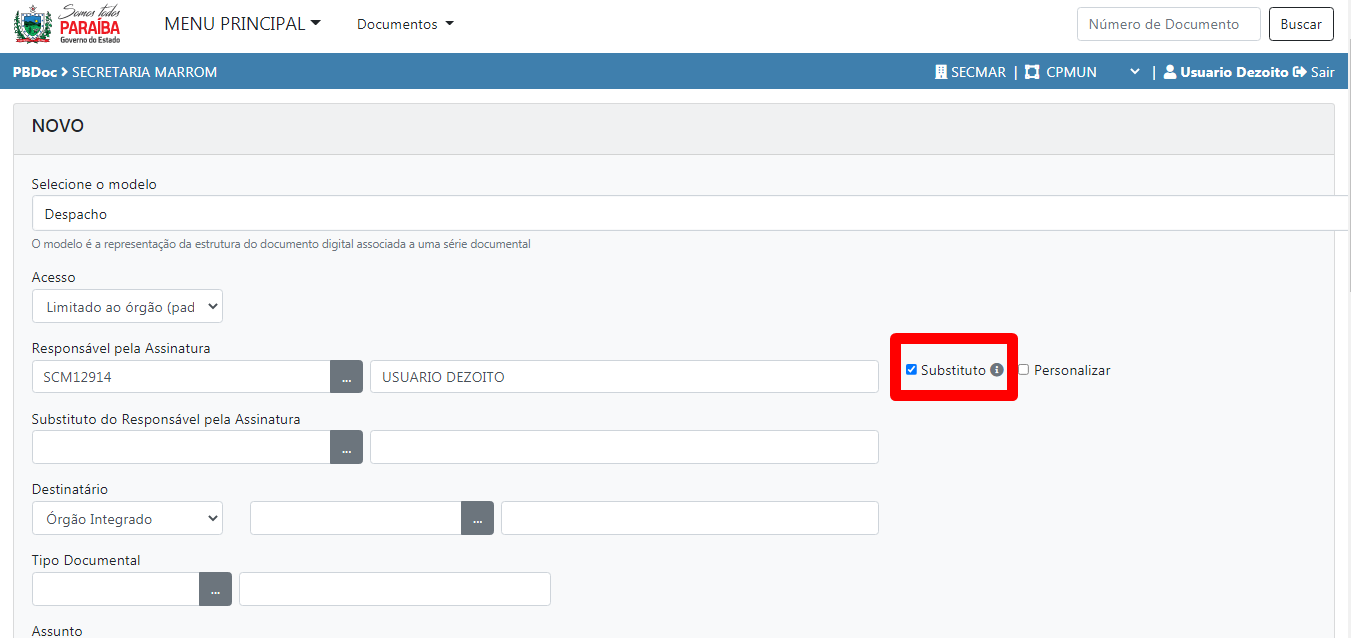Open the MENU PRINCIPAL menu

click(x=242, y=24)
